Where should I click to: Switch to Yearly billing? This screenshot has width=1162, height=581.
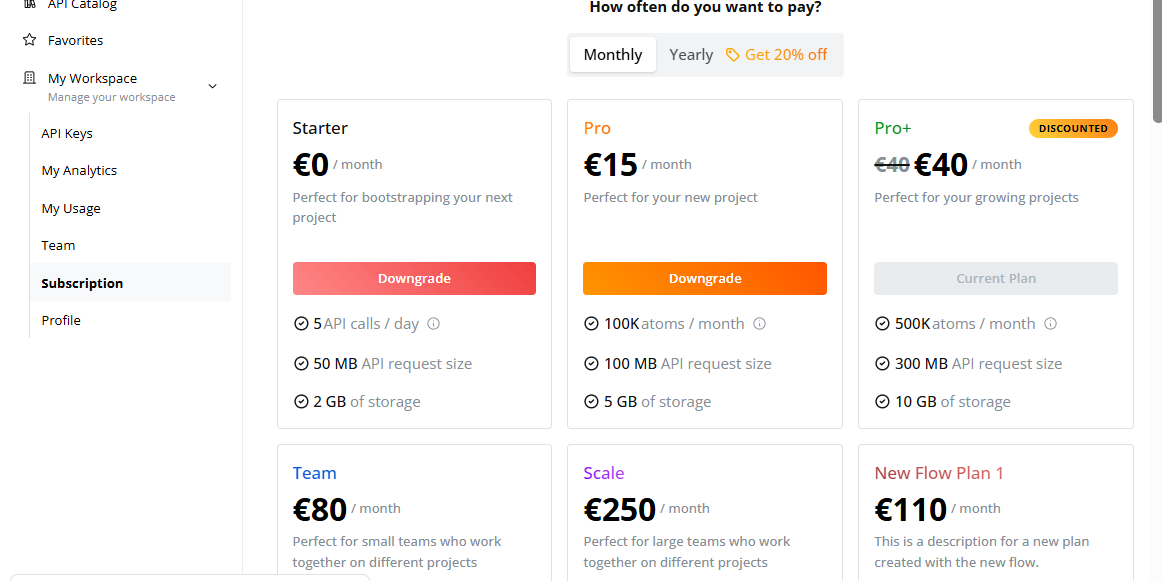click(x=691, y=55)
